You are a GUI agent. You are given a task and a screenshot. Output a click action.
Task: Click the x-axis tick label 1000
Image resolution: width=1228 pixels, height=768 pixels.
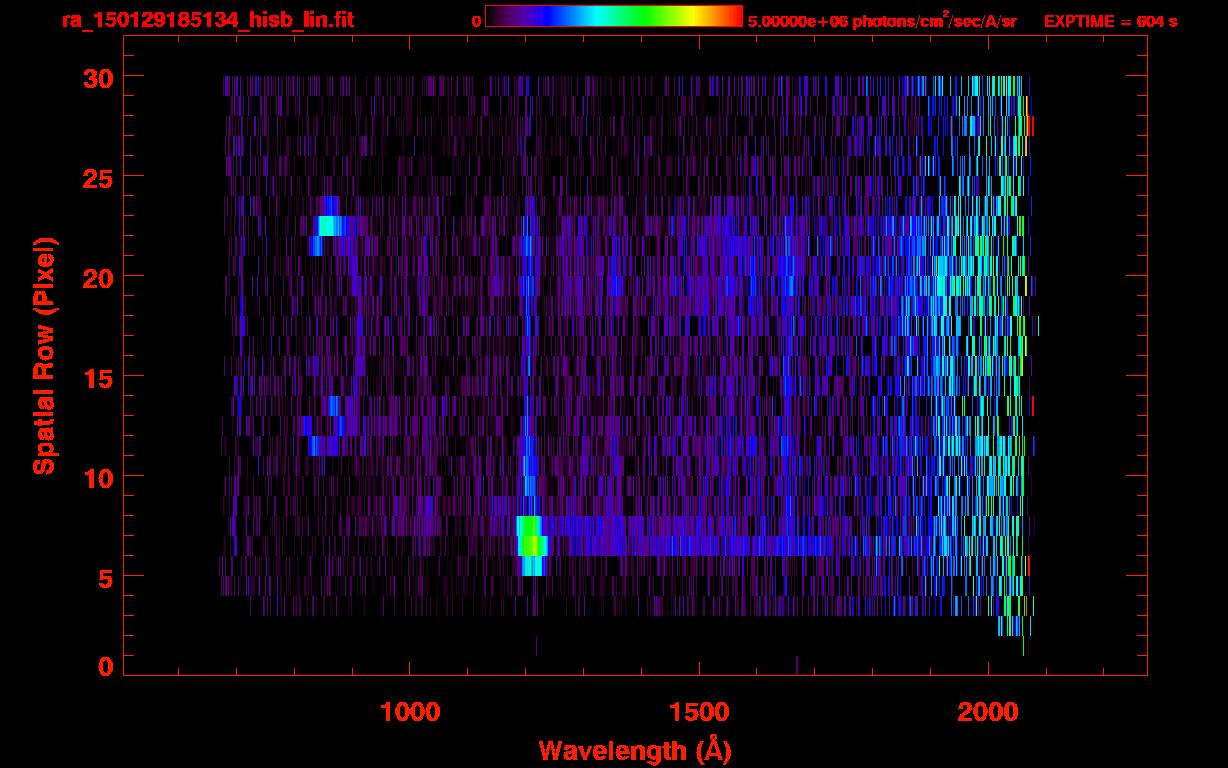click(410, 712)
